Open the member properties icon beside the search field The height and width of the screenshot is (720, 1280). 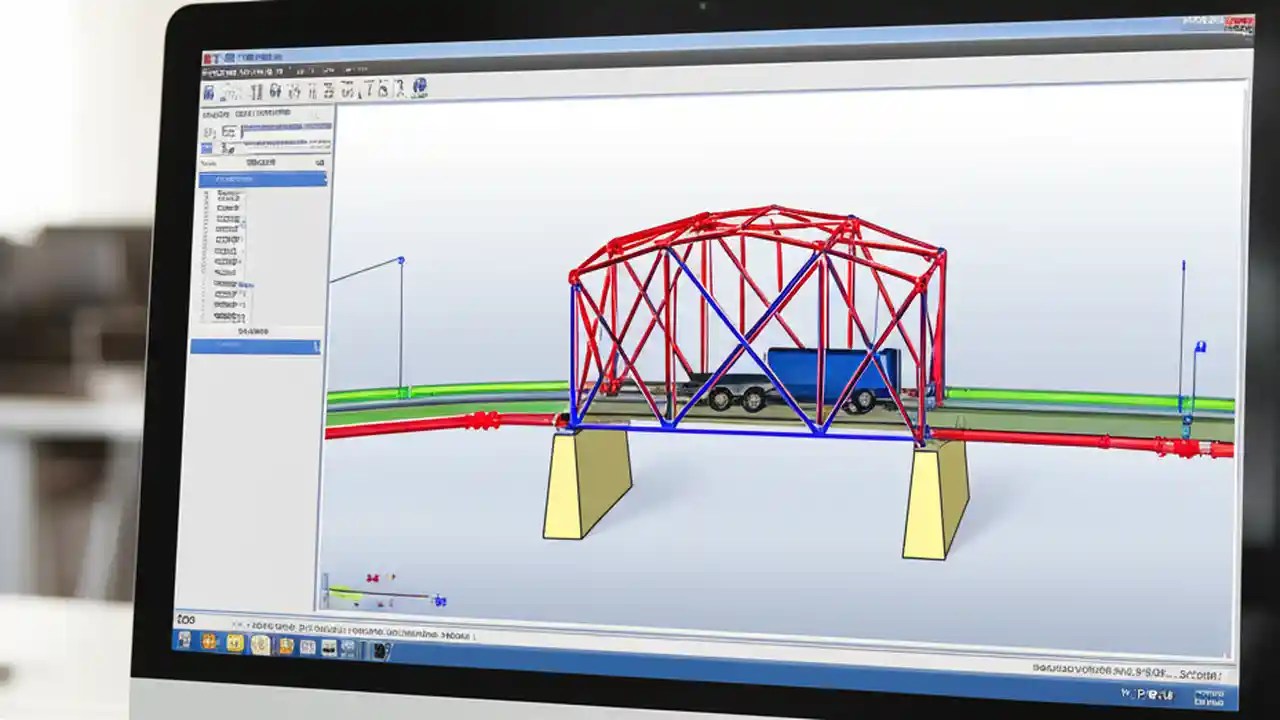(x=232, y=131)
